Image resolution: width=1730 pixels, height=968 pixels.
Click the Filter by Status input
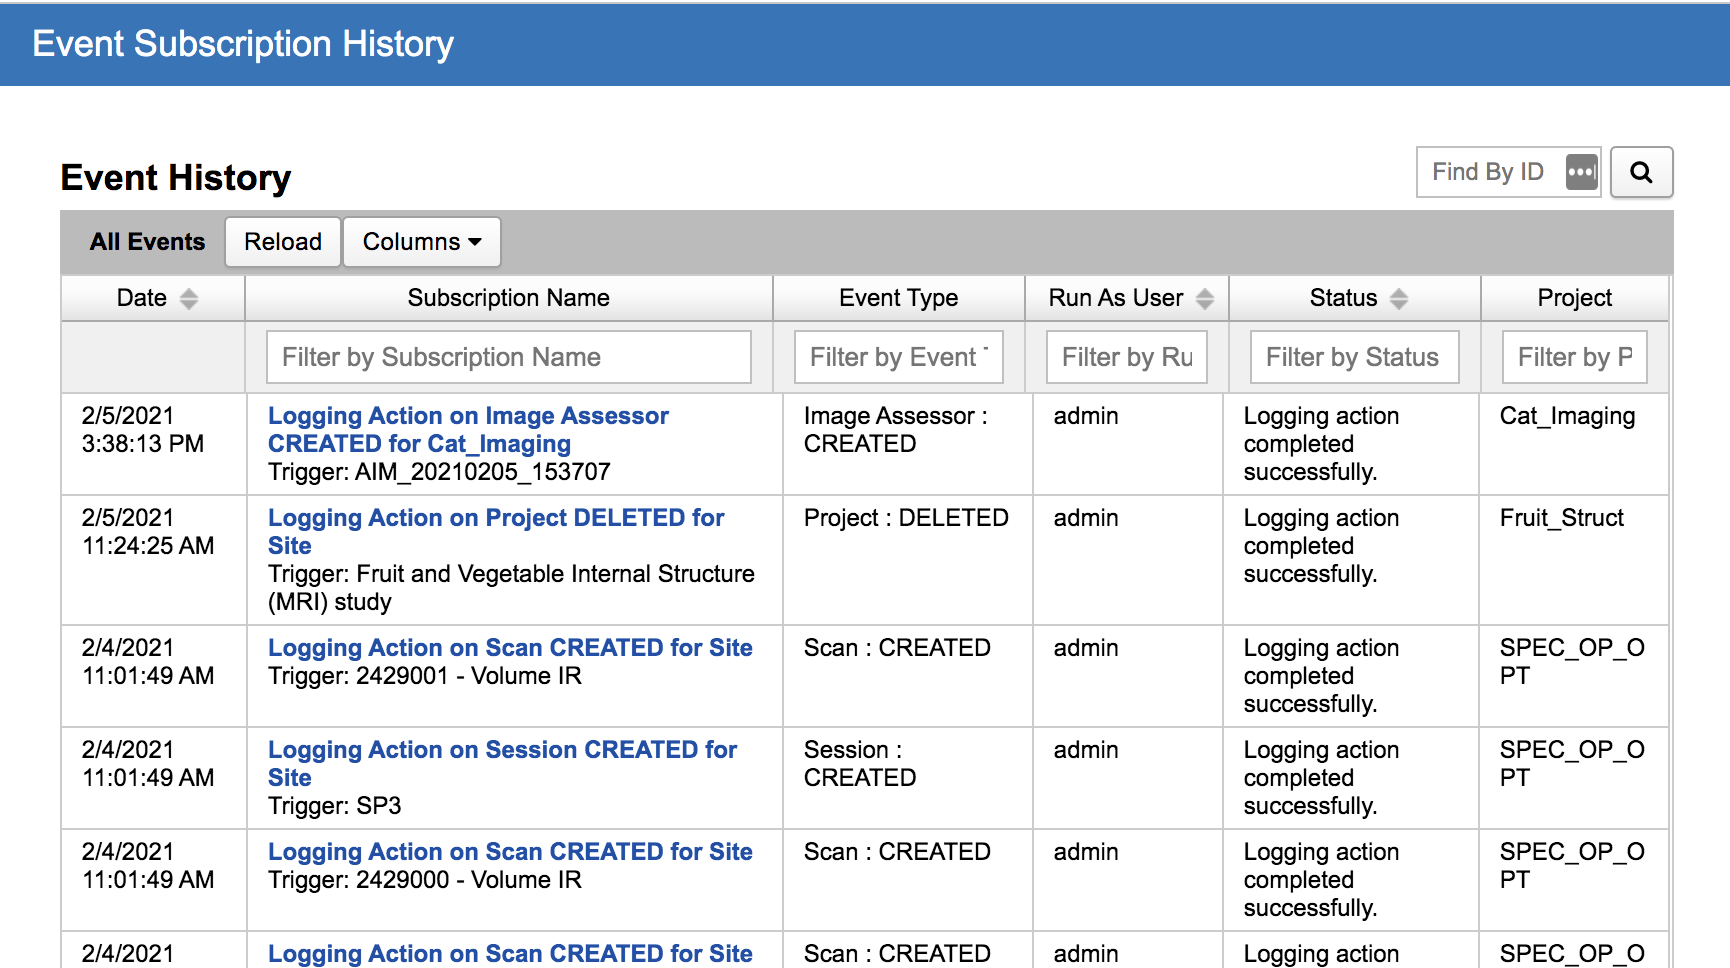click(x=1354, y=357)
